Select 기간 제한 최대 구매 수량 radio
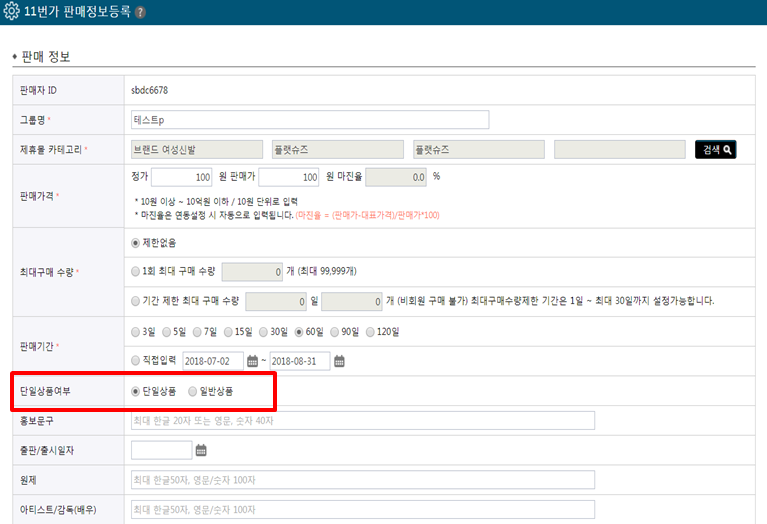The image size is (767, 524). (x=136, y=300)
